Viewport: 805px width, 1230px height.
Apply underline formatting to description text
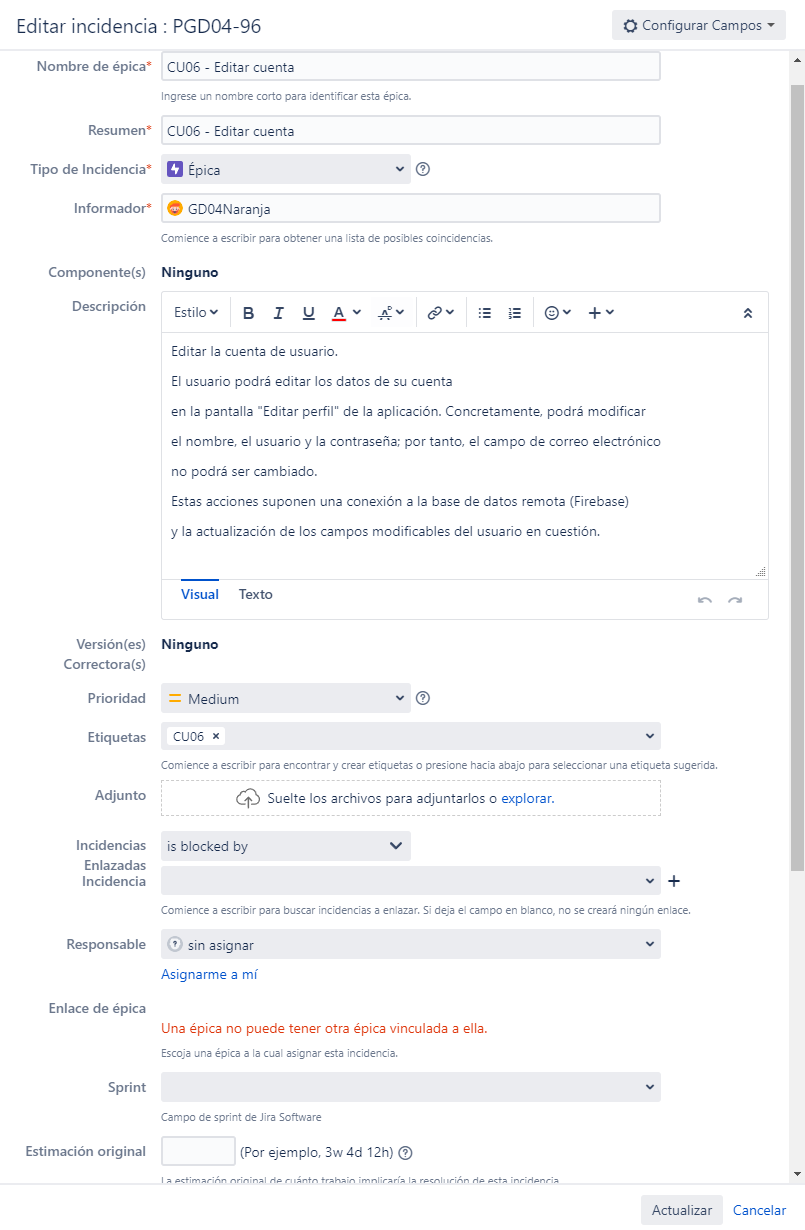pos(310,312)
